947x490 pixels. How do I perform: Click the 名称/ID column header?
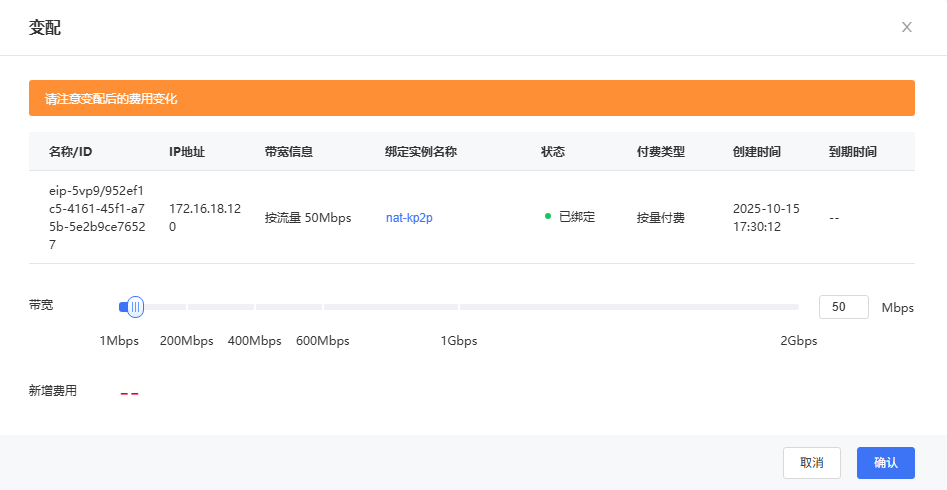click(x=70, y=152)
